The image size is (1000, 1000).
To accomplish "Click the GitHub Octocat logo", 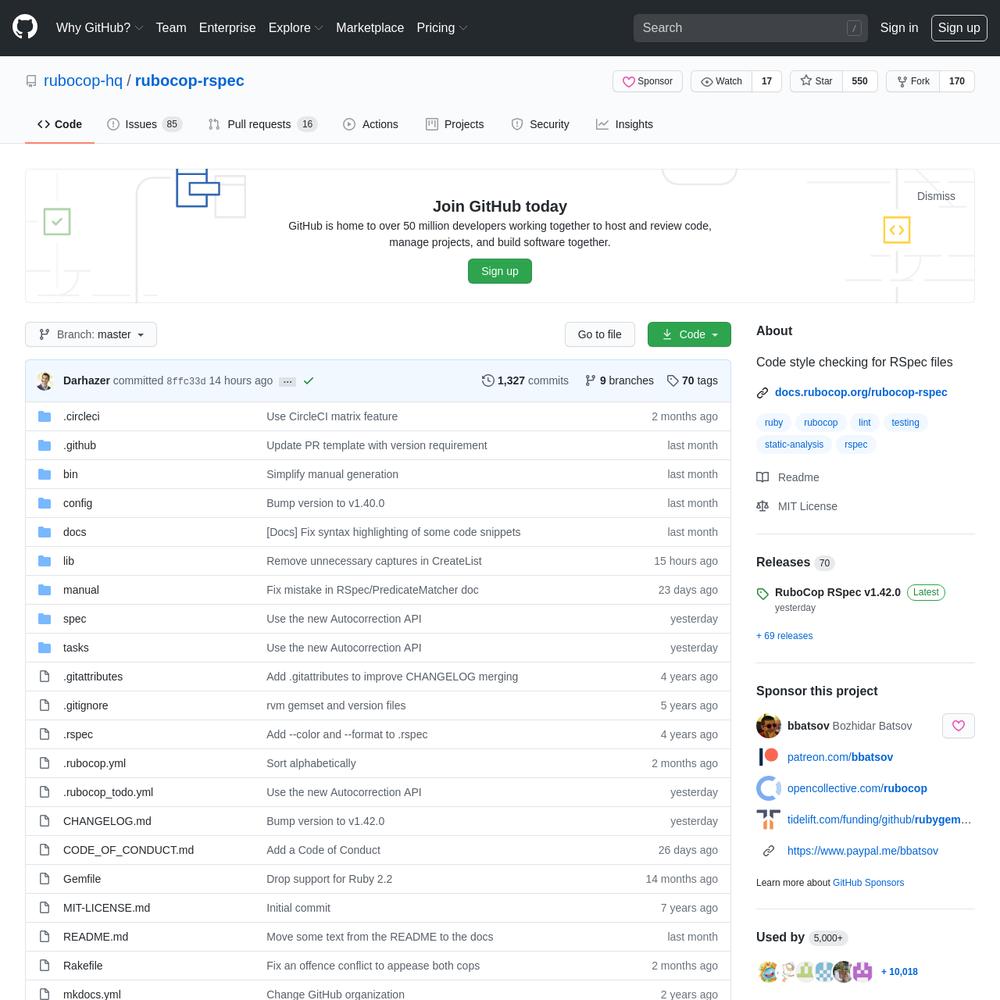I will [25, 27].
